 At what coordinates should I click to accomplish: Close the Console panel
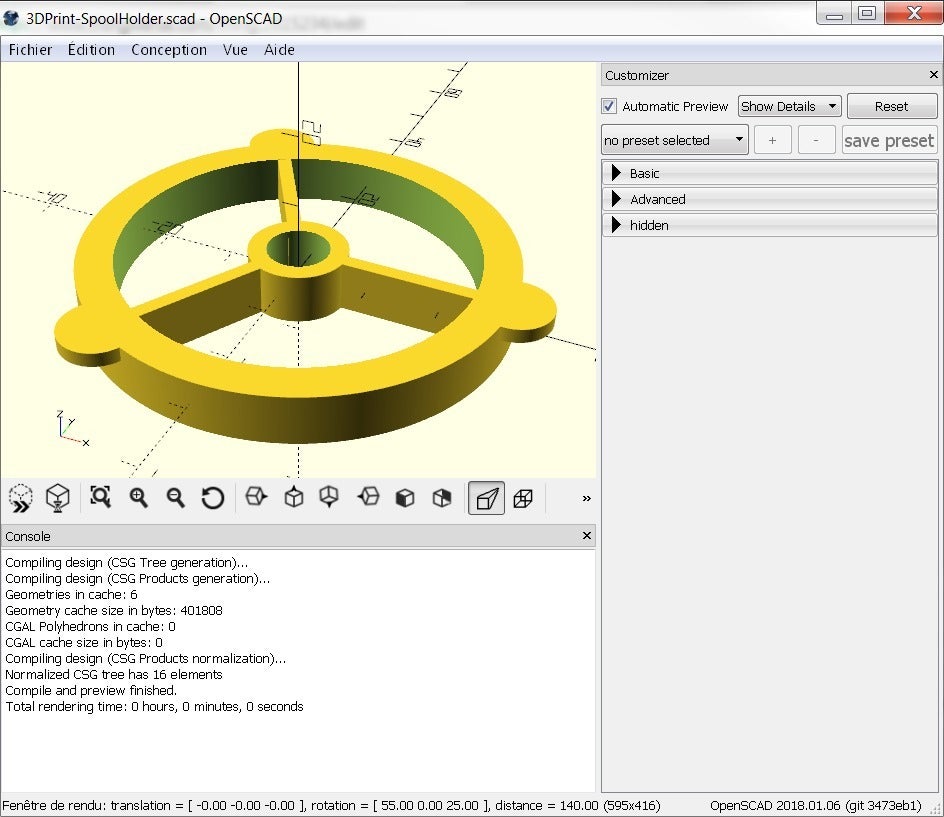point(587,536)
